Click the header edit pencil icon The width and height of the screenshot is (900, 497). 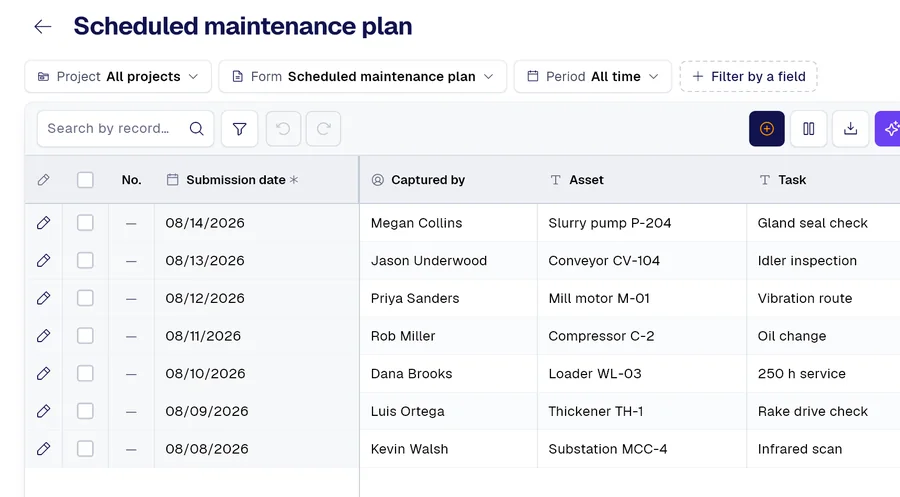(x=44, y=180)
